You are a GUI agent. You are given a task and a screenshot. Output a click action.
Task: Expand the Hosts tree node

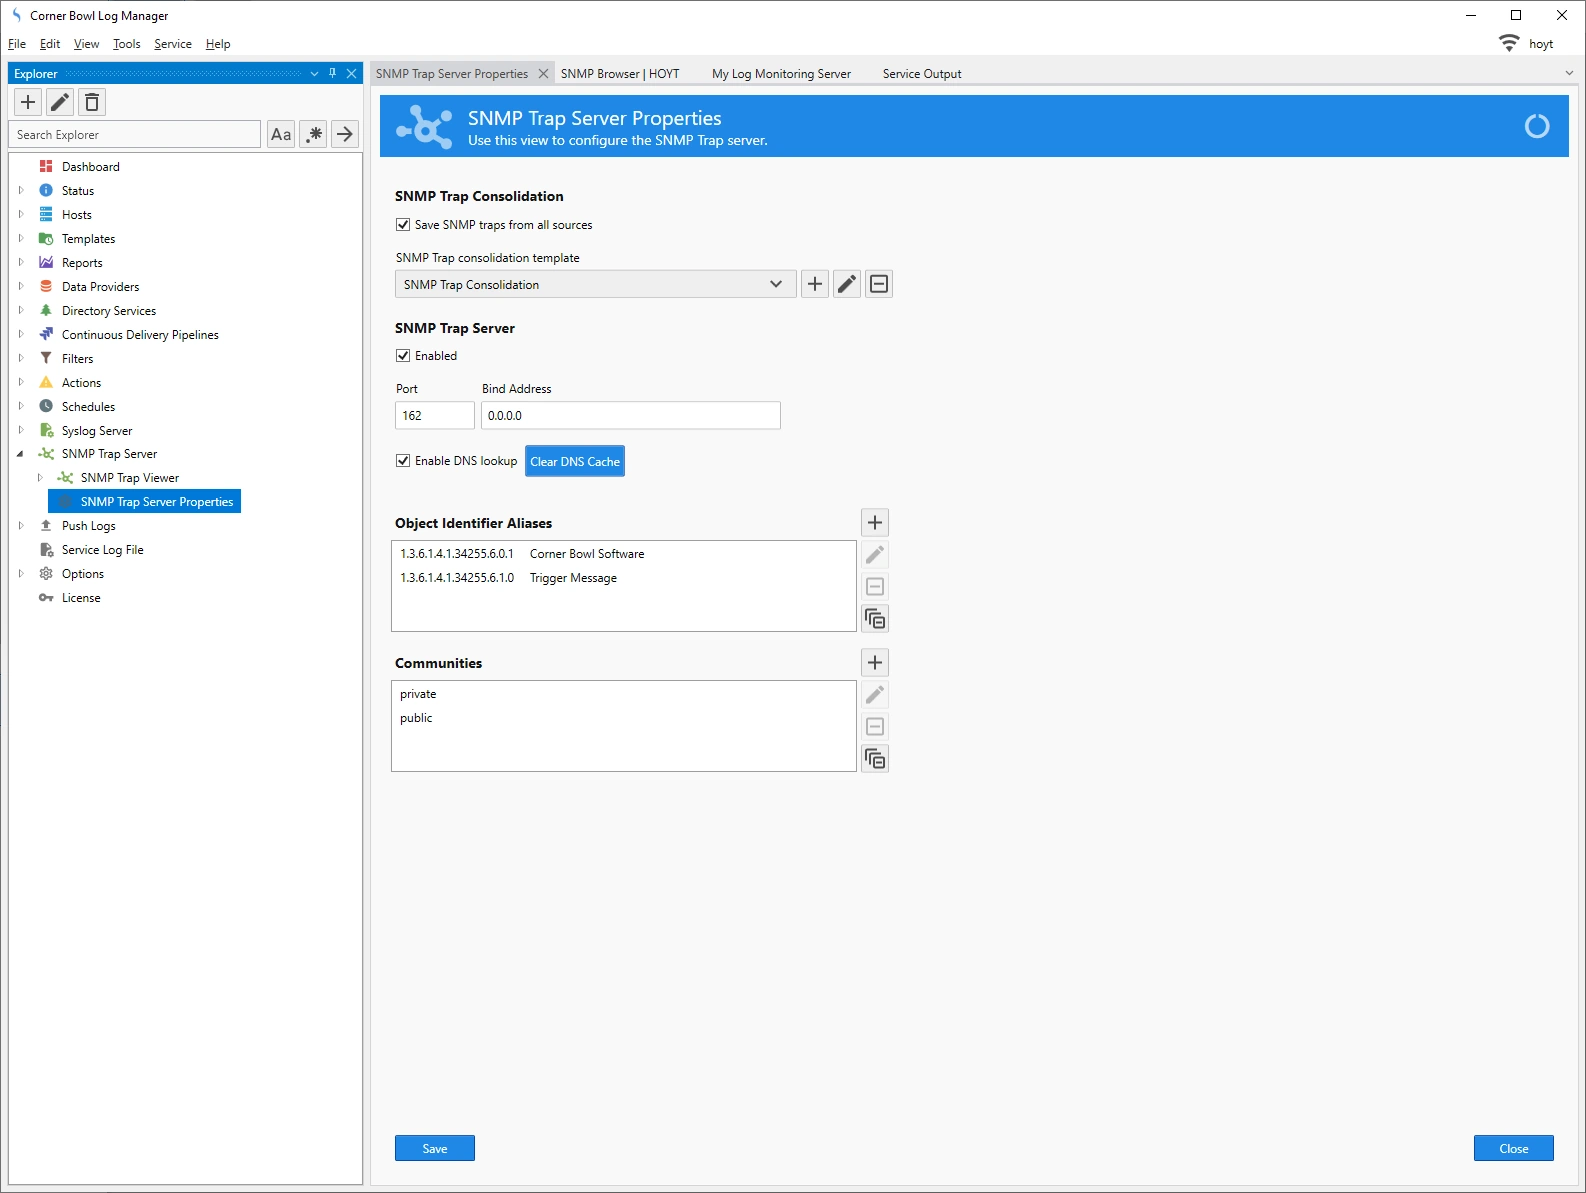pos(21,214)
